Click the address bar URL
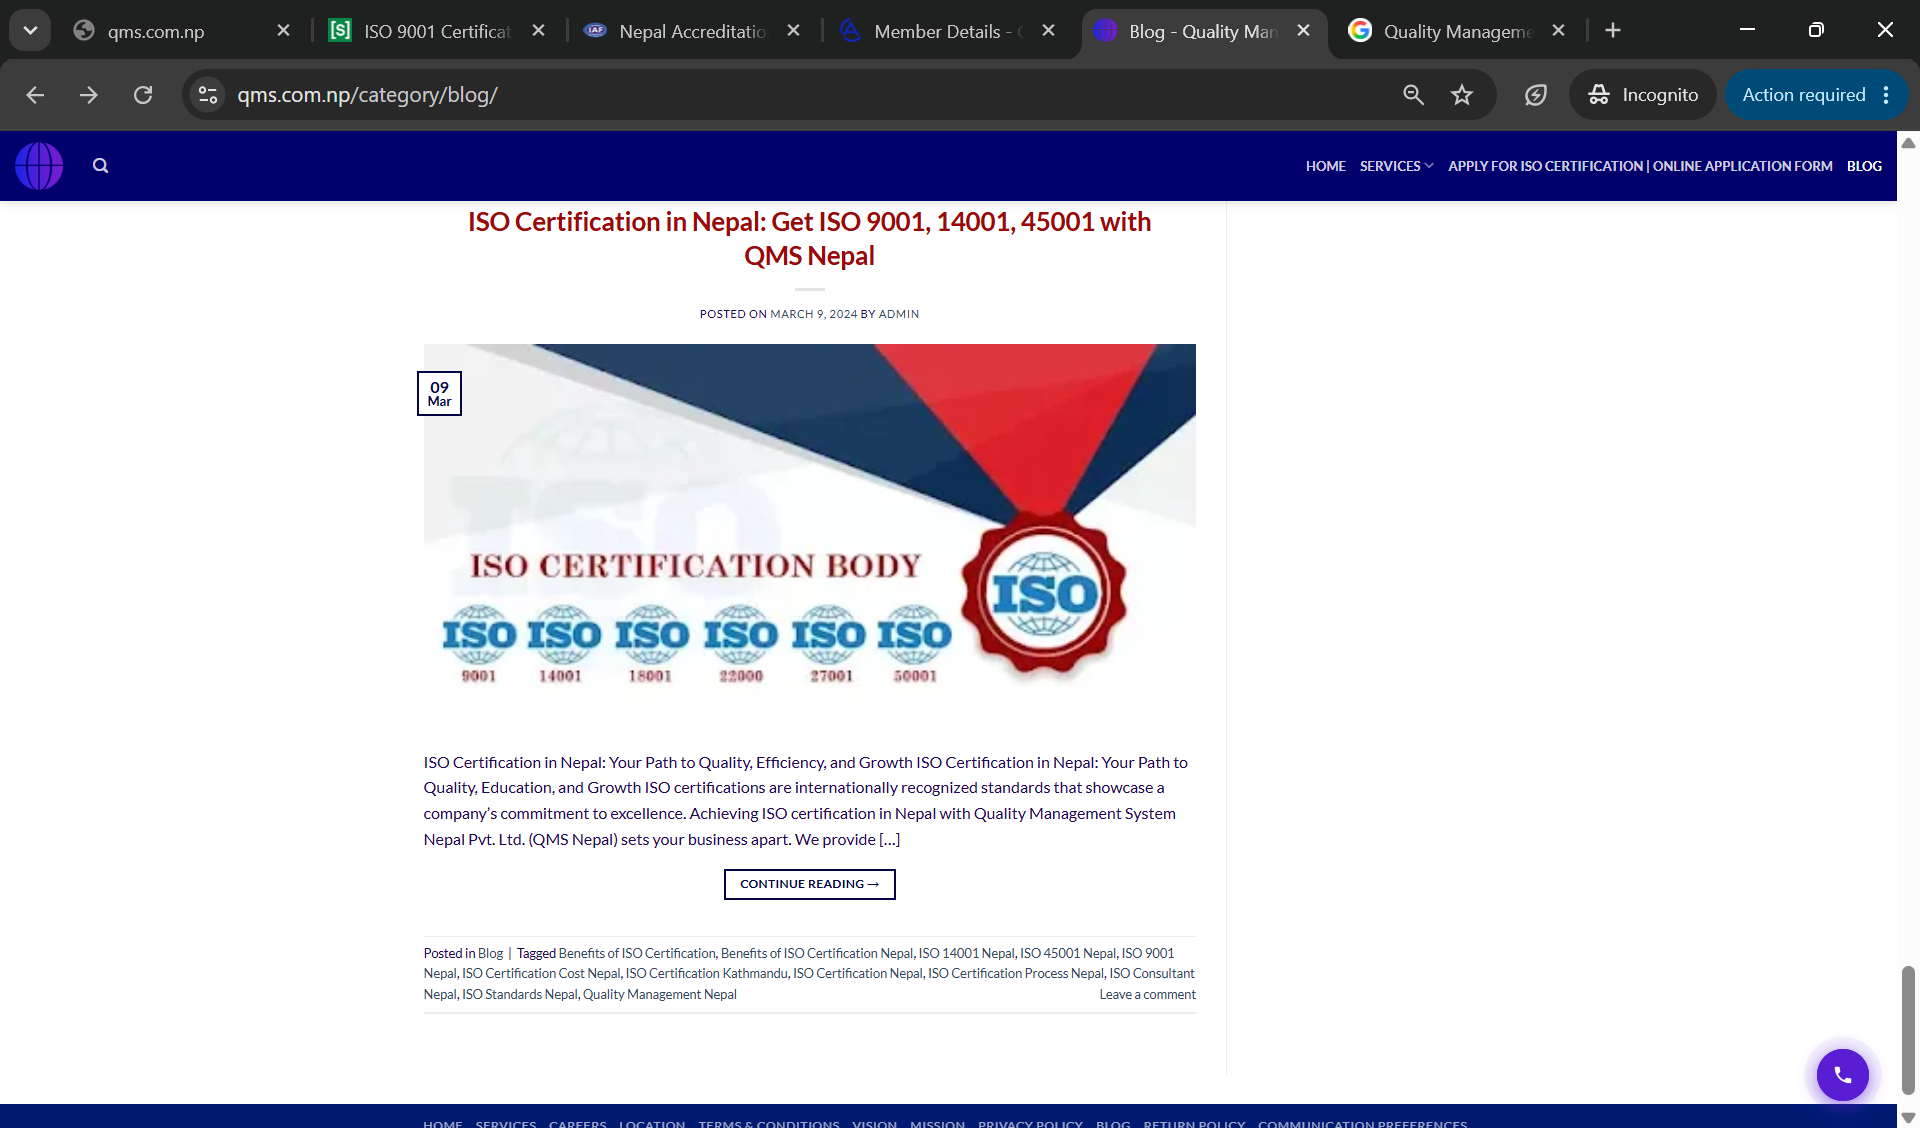The width and height of the screenshot is (1920, 1128). pyautogui.click(x=367, y=95)
